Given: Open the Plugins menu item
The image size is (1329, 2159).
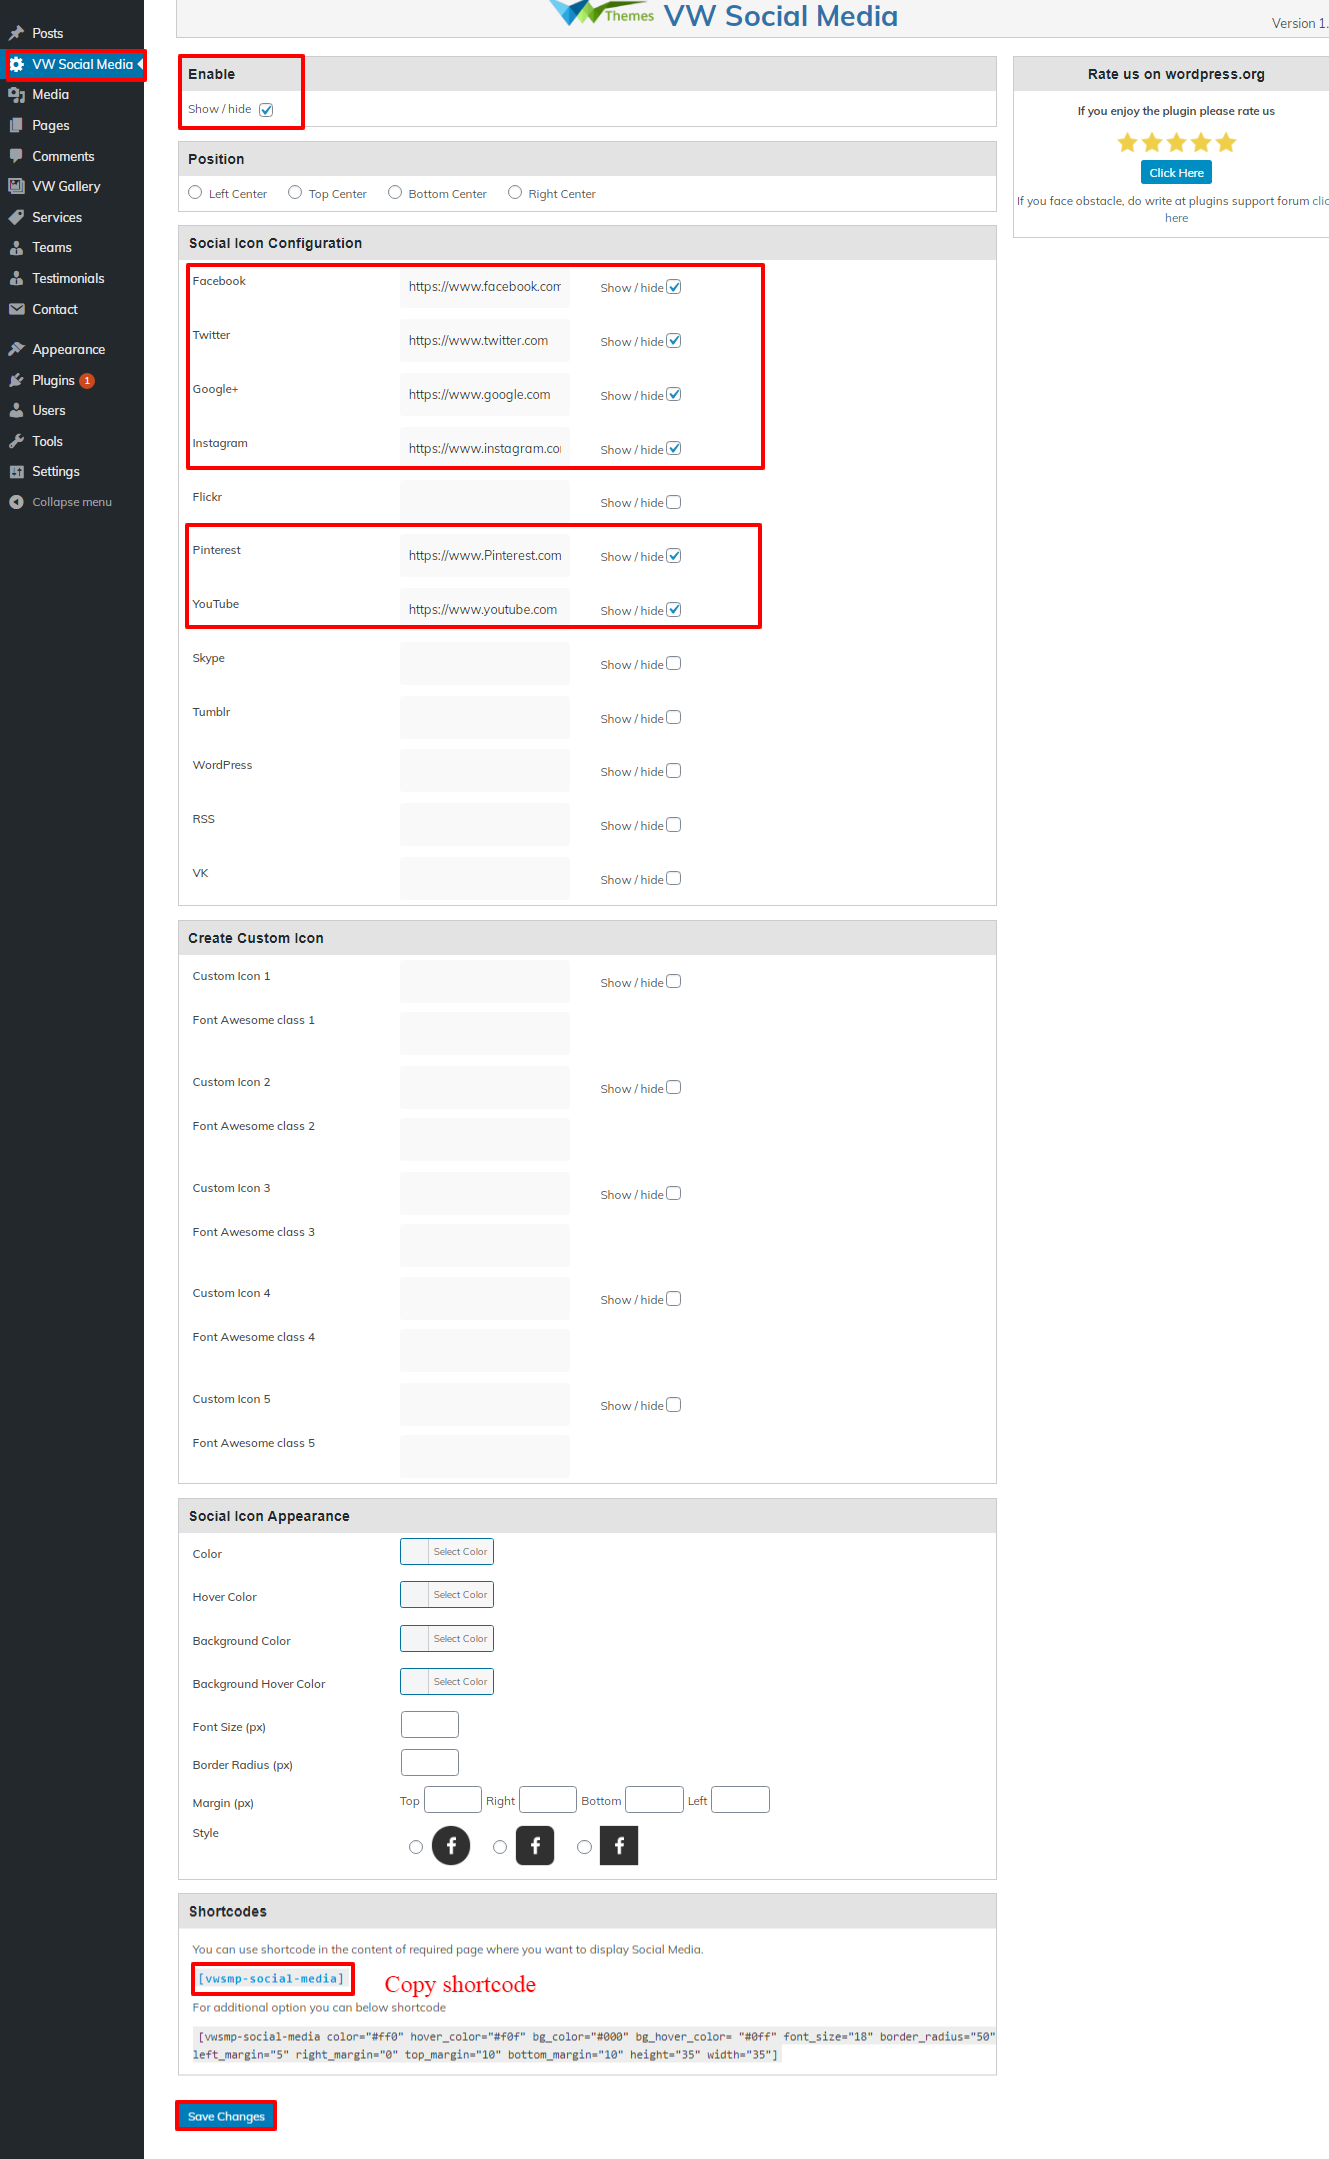Looking at the screenshot, I should click(x=53, y=380).
